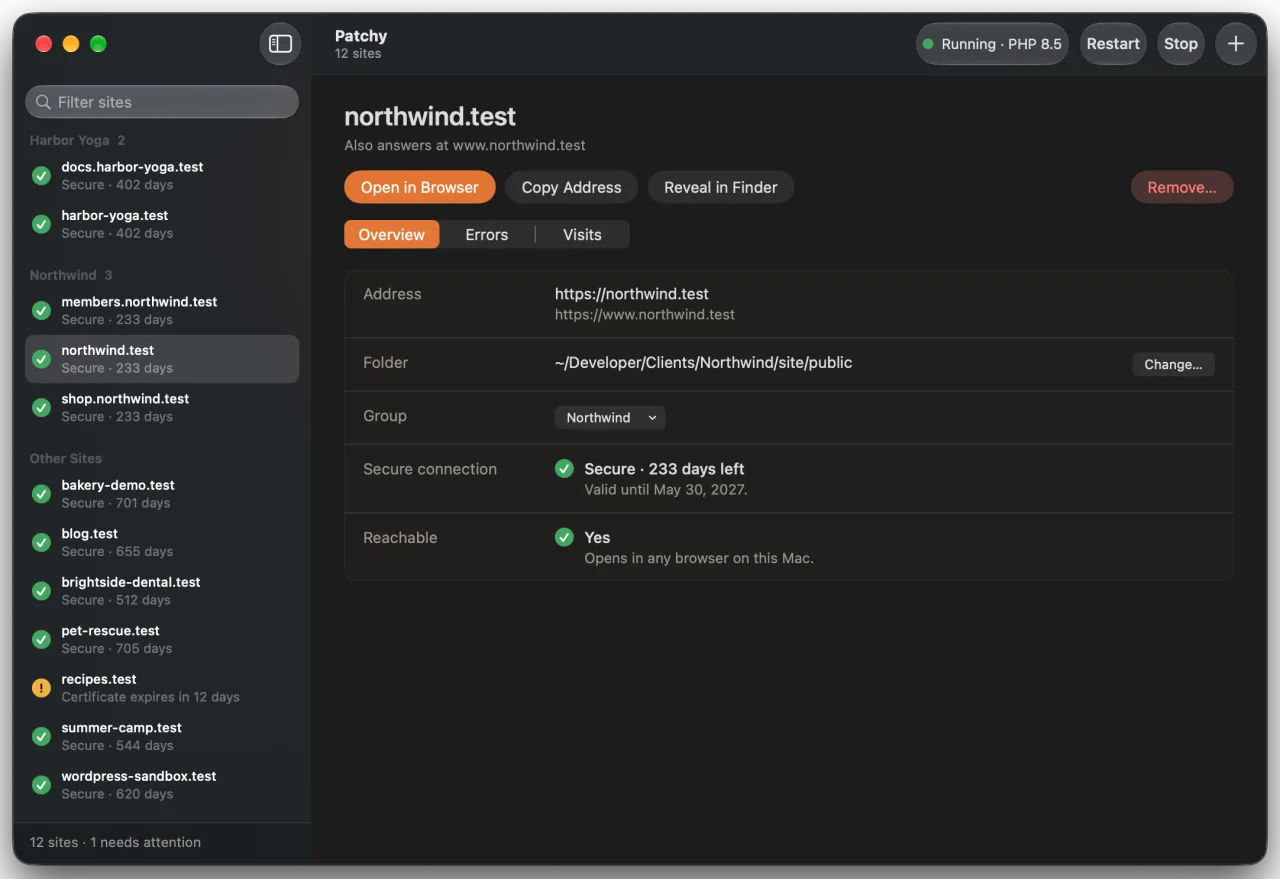This screenshot has width=1280, height=879.
Task: Select the selected northwind.test row in sidebar
Action: tap(162, 359)
